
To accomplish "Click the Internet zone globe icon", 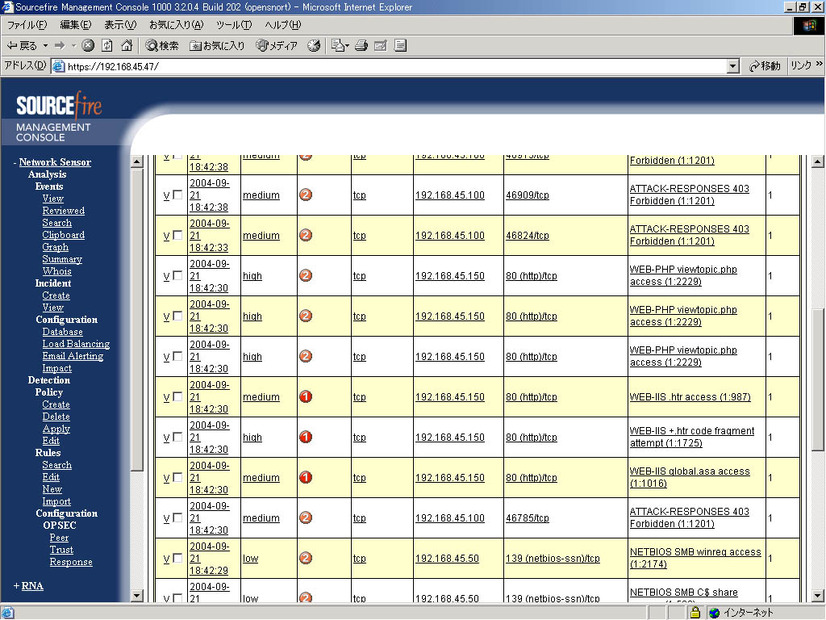I will 714,612.
